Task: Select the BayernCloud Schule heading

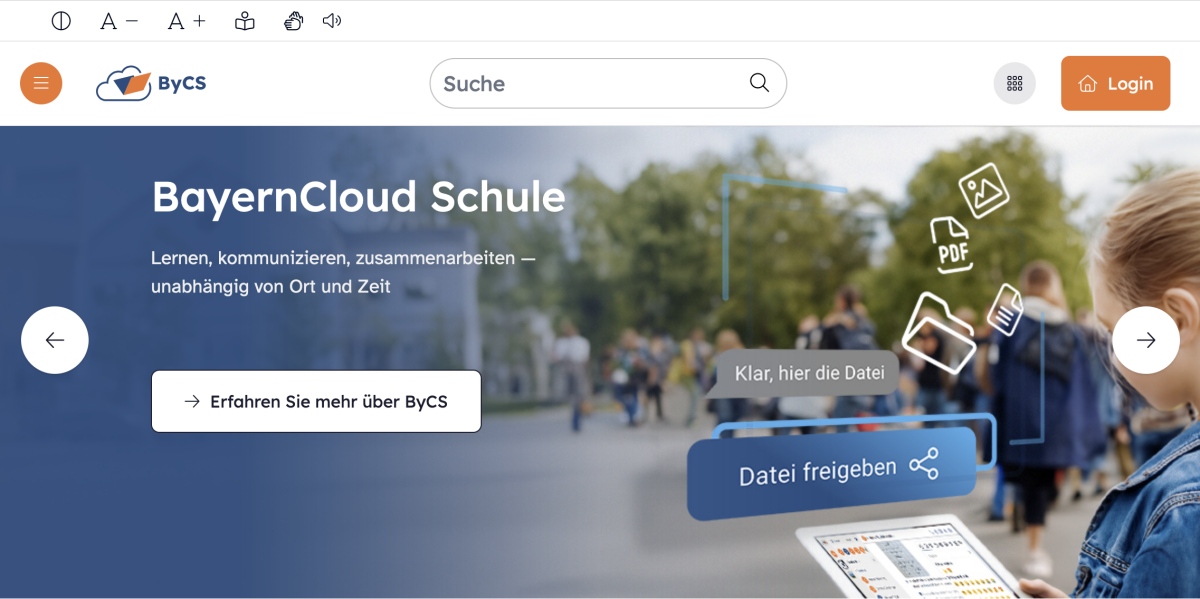Action: coord(358,197)
